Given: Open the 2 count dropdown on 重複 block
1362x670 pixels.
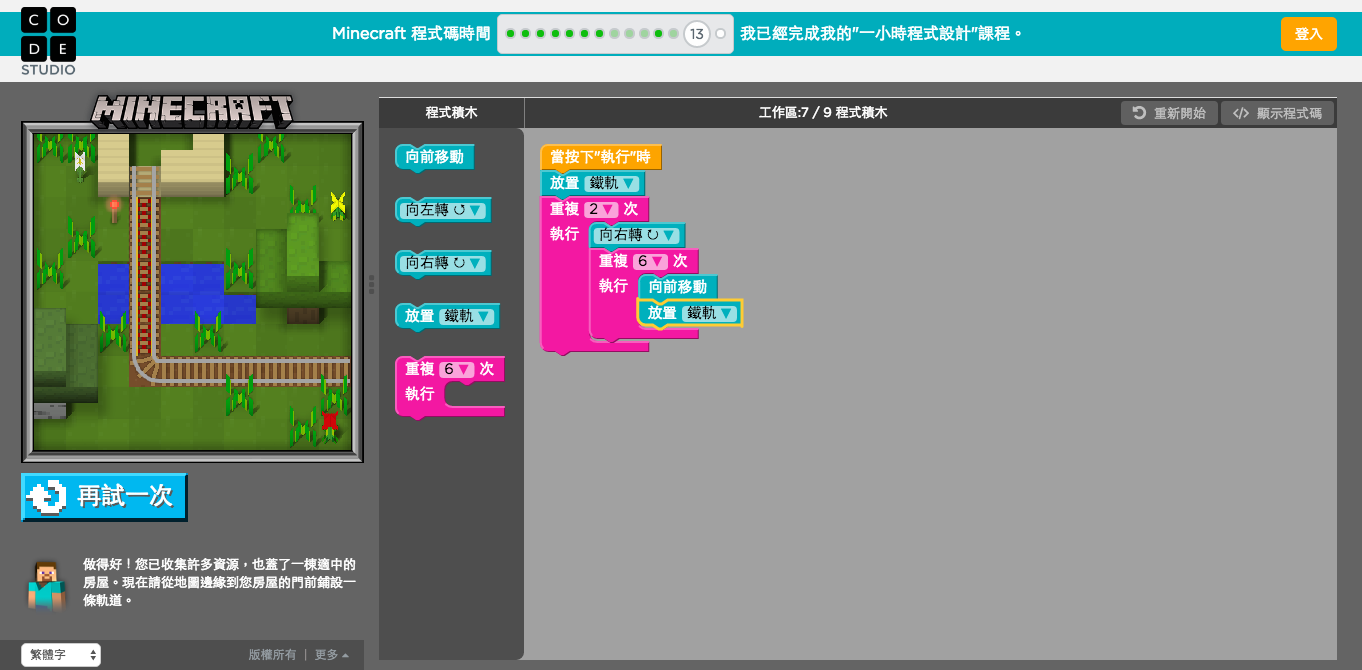Looking at the screenshot, I should pos(601,209).
